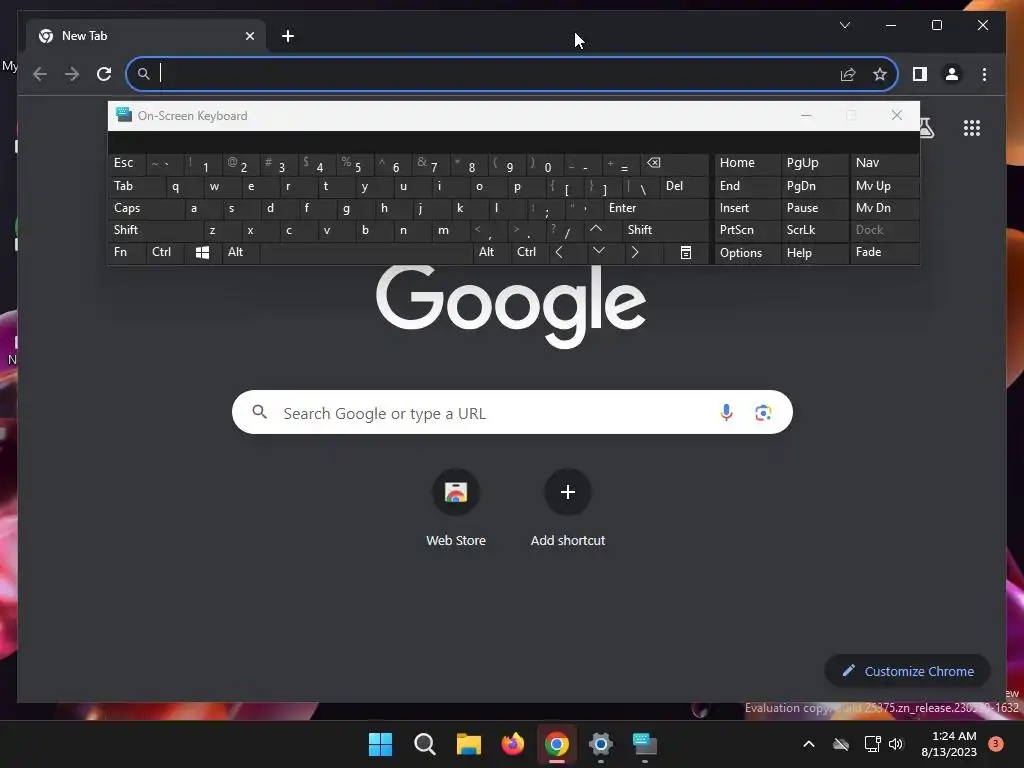Click Help key on On-Screen Keyboard
The height and width of the screenshot is (768, 1024).
(814, 253)
